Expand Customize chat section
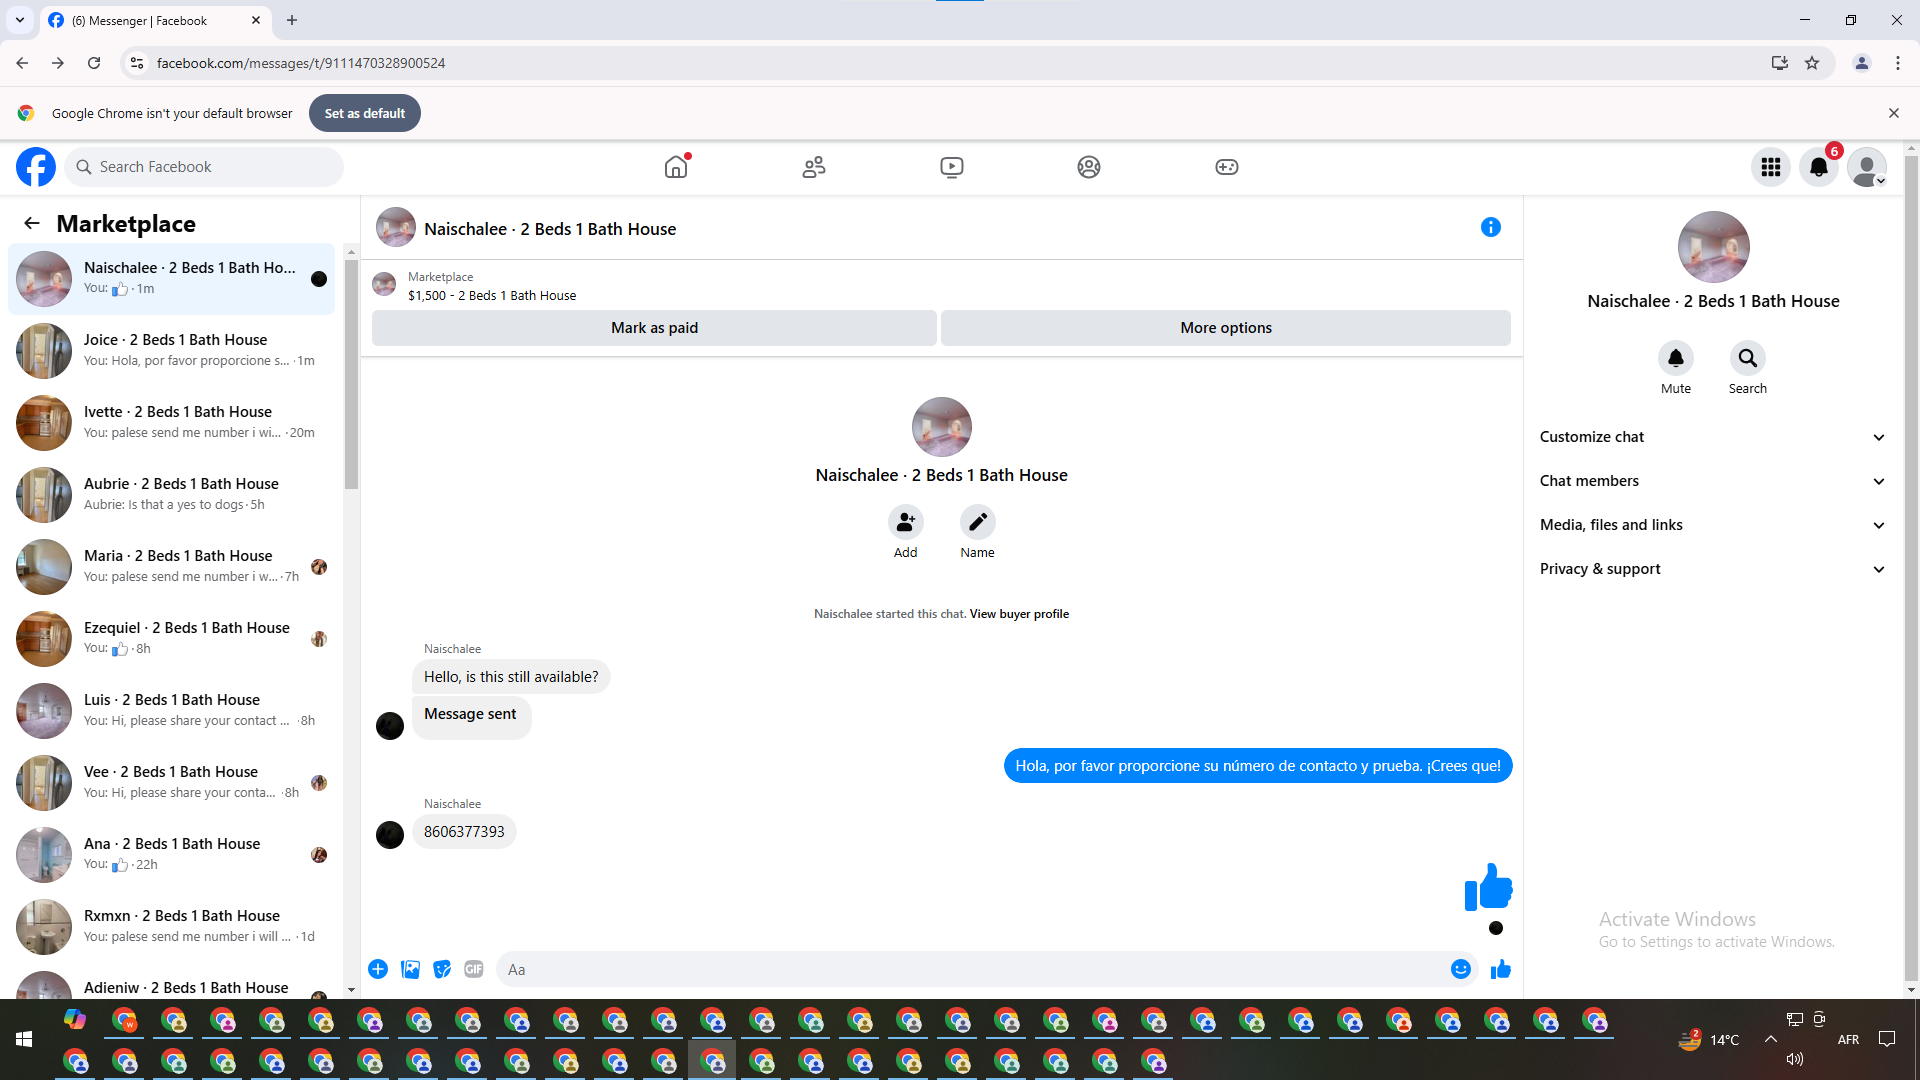The image size is (1920, 1080). [1713, 437]
